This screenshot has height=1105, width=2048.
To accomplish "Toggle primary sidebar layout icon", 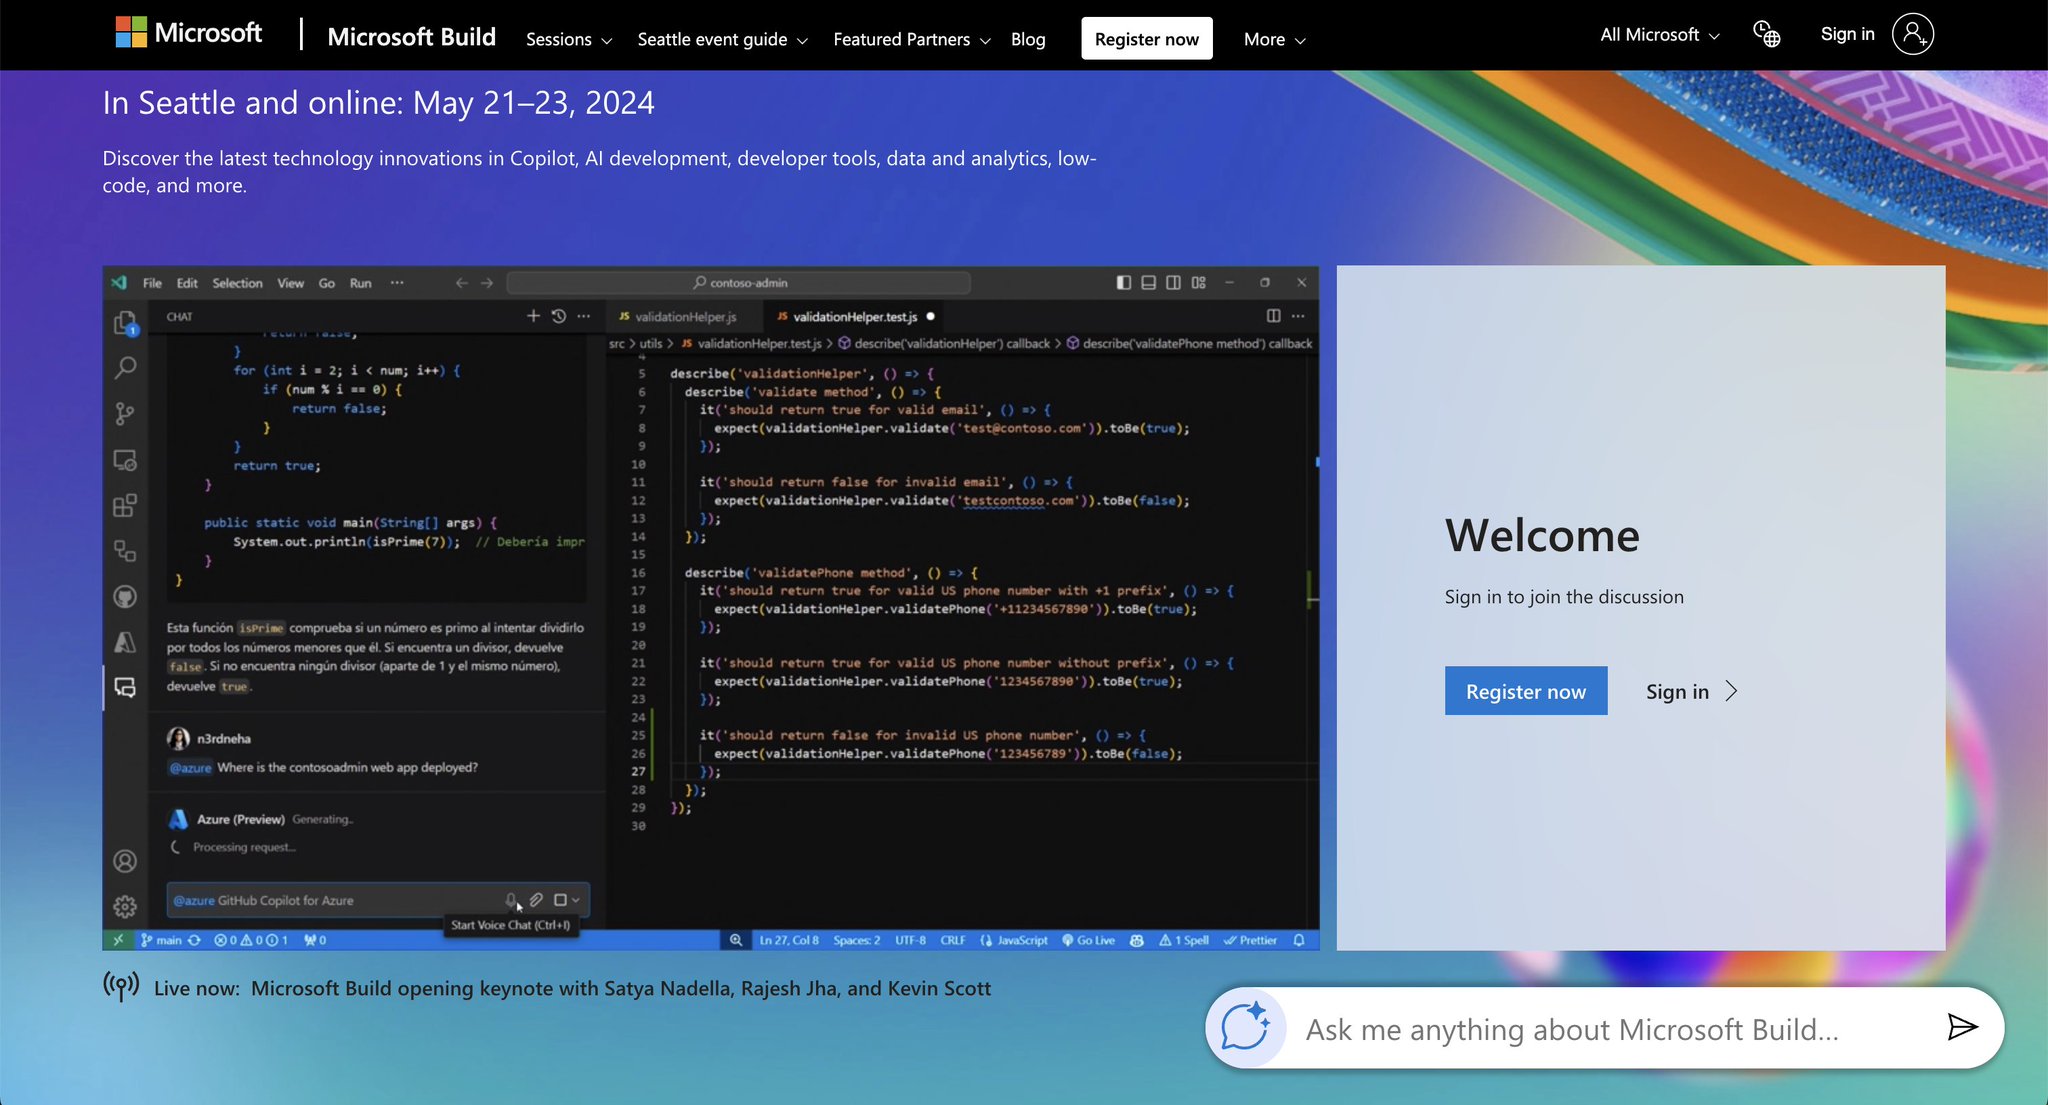I will pyautogui.click(x=1124, y=283).
